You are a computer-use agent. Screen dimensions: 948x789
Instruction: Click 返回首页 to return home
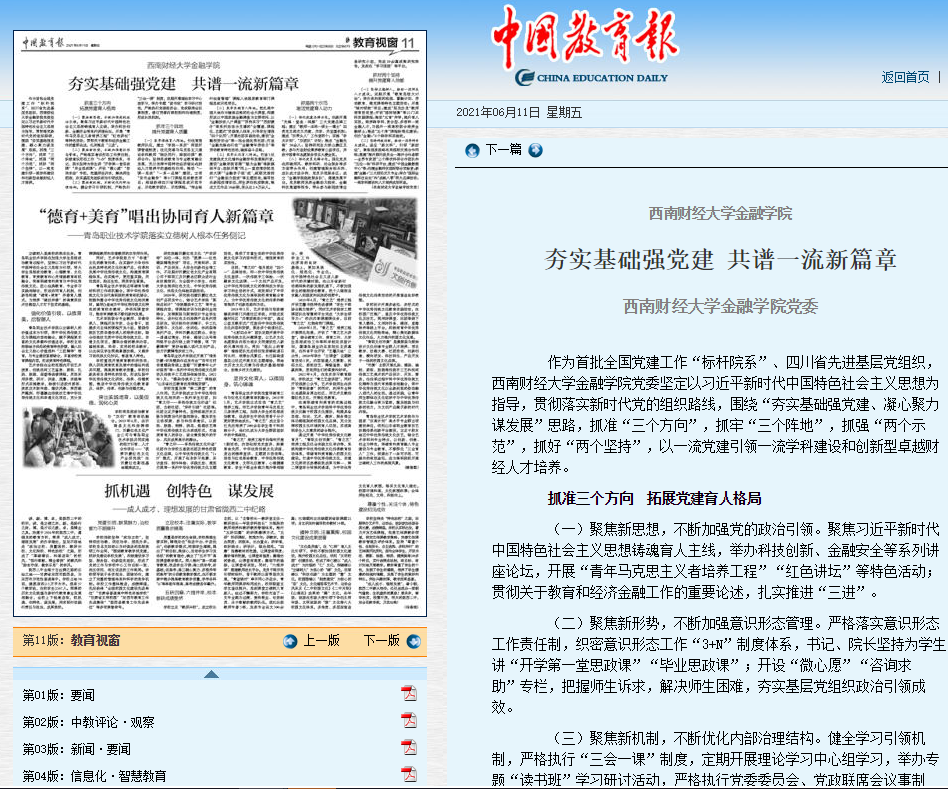coord(905,77)
